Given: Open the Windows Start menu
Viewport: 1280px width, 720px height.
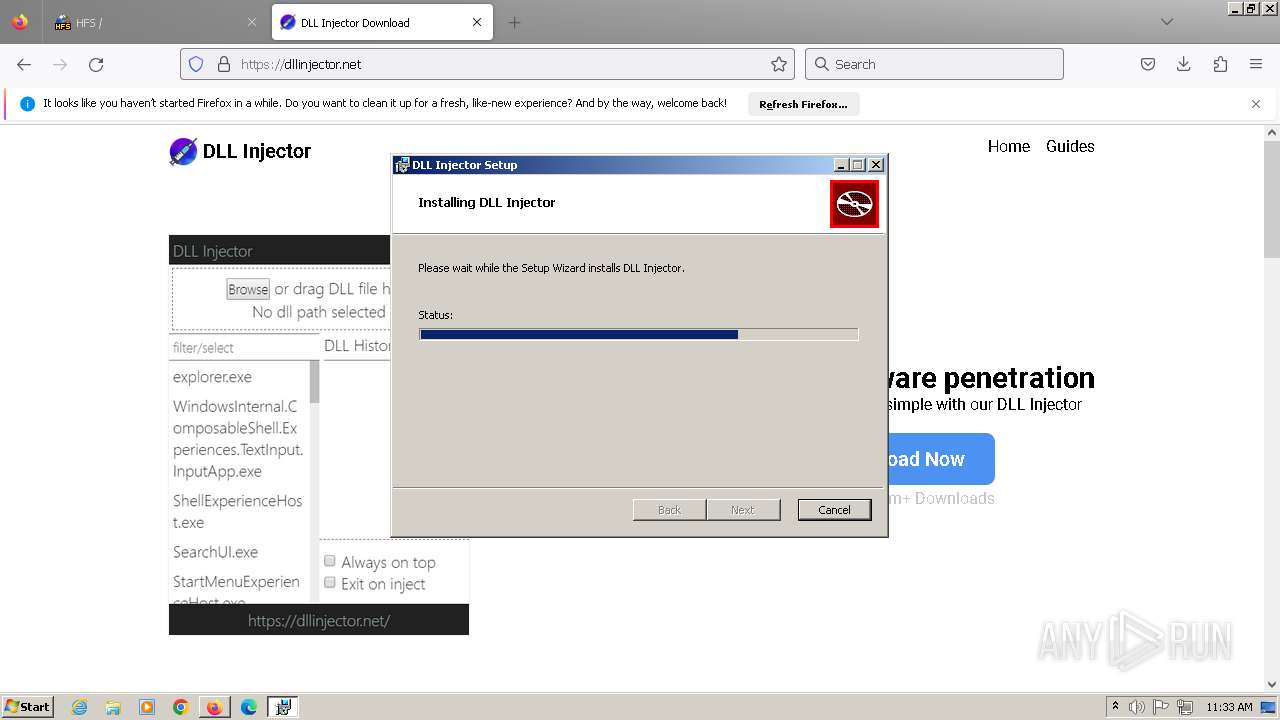Looking at the screenshot, I should point(28,707).
